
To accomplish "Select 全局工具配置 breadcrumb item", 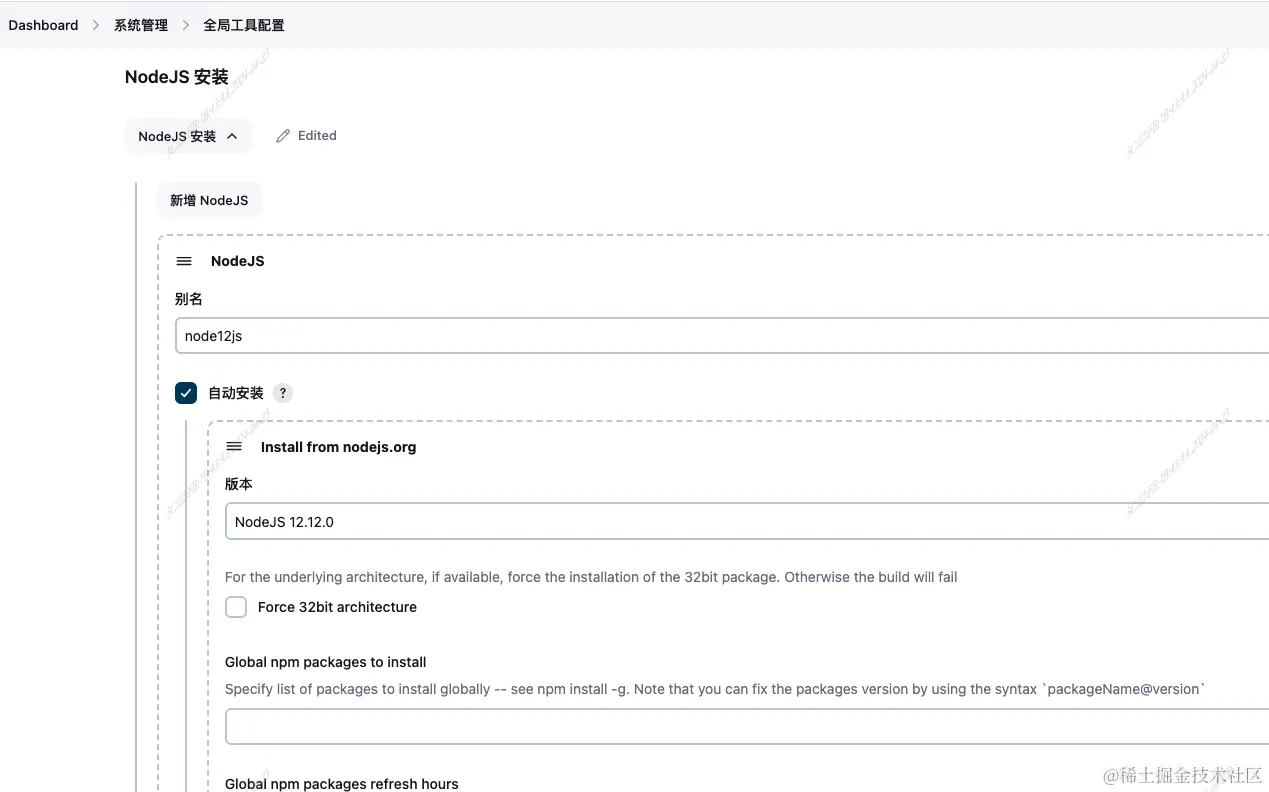I will click(x=244, y=25).
